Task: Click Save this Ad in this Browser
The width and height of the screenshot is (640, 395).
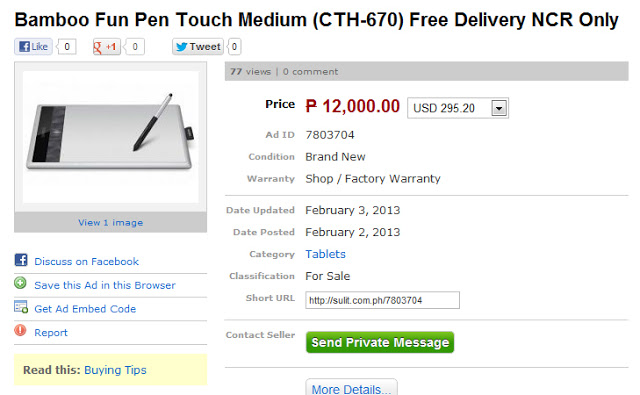Action: tap(105, 285)
